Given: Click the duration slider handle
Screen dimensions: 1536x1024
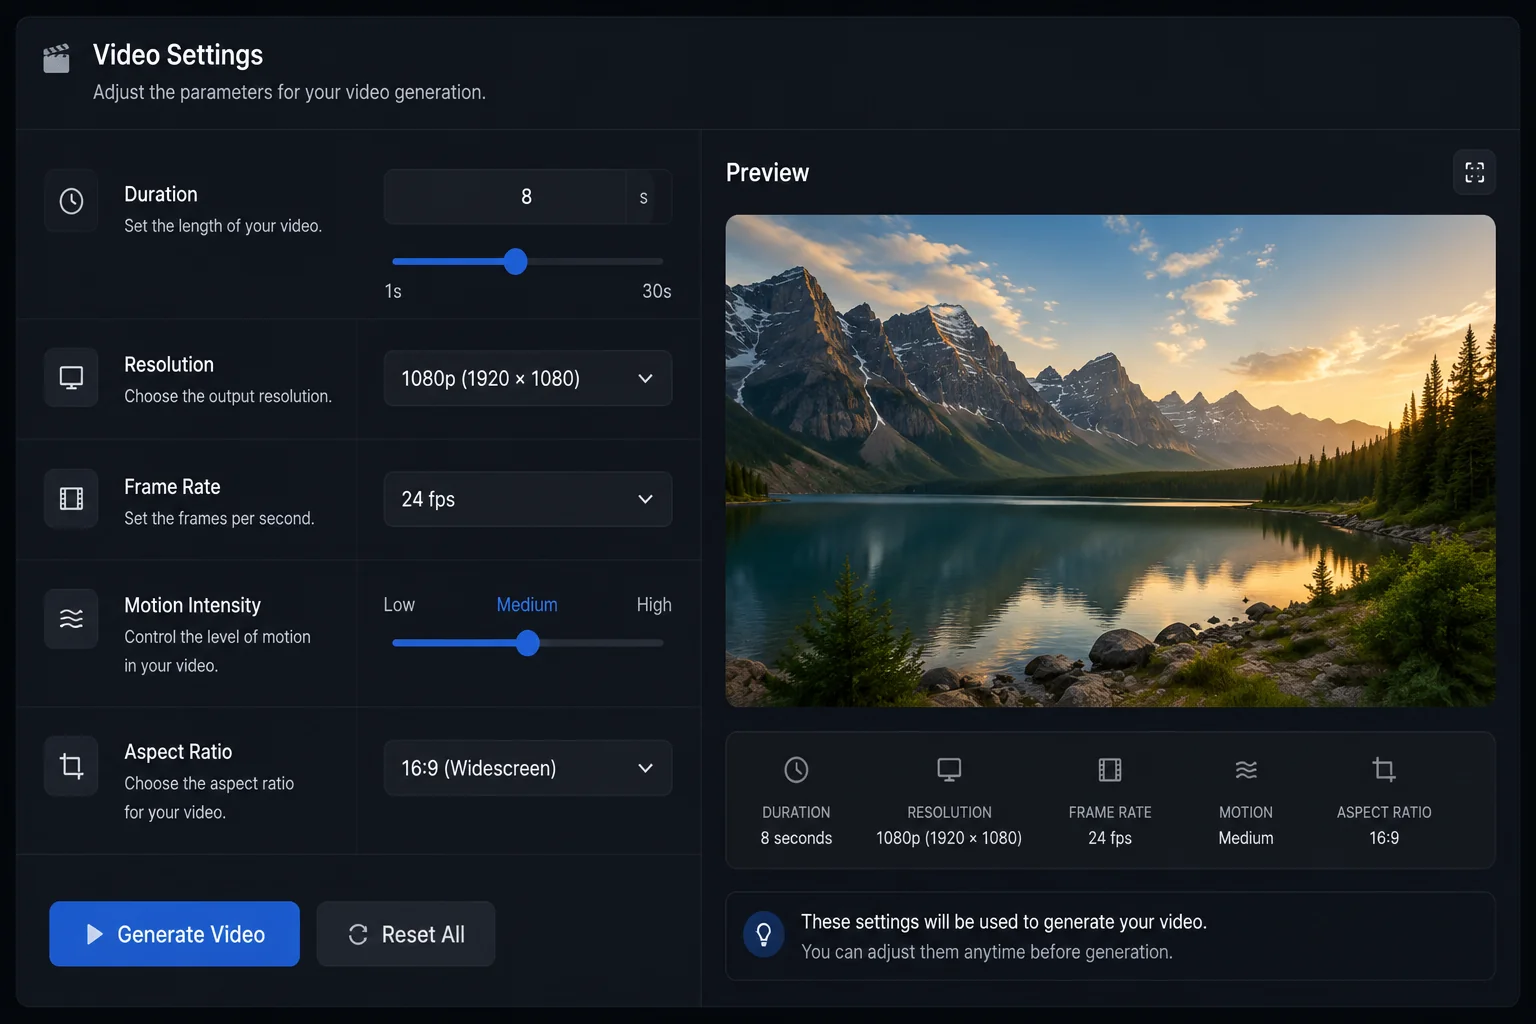Looking at the screenshot, I should coord(515,262).
